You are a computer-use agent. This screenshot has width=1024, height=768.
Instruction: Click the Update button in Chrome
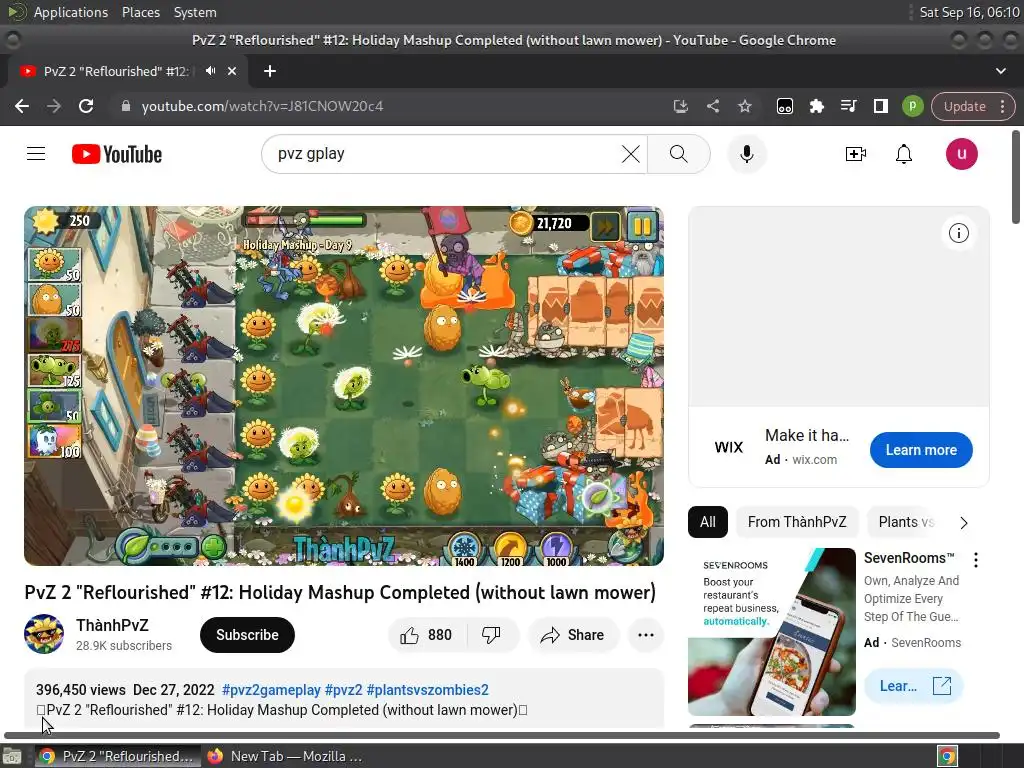pos(965,106)
